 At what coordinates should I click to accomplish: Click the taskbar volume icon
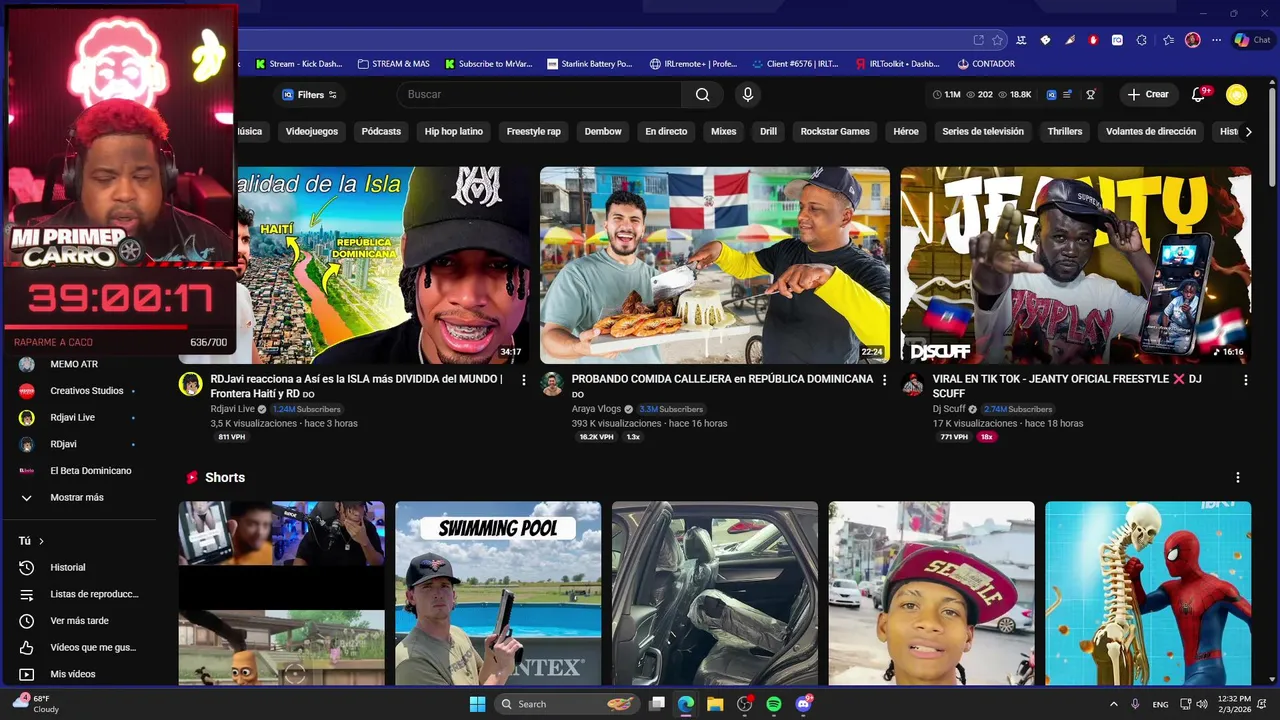(1201, 704)
